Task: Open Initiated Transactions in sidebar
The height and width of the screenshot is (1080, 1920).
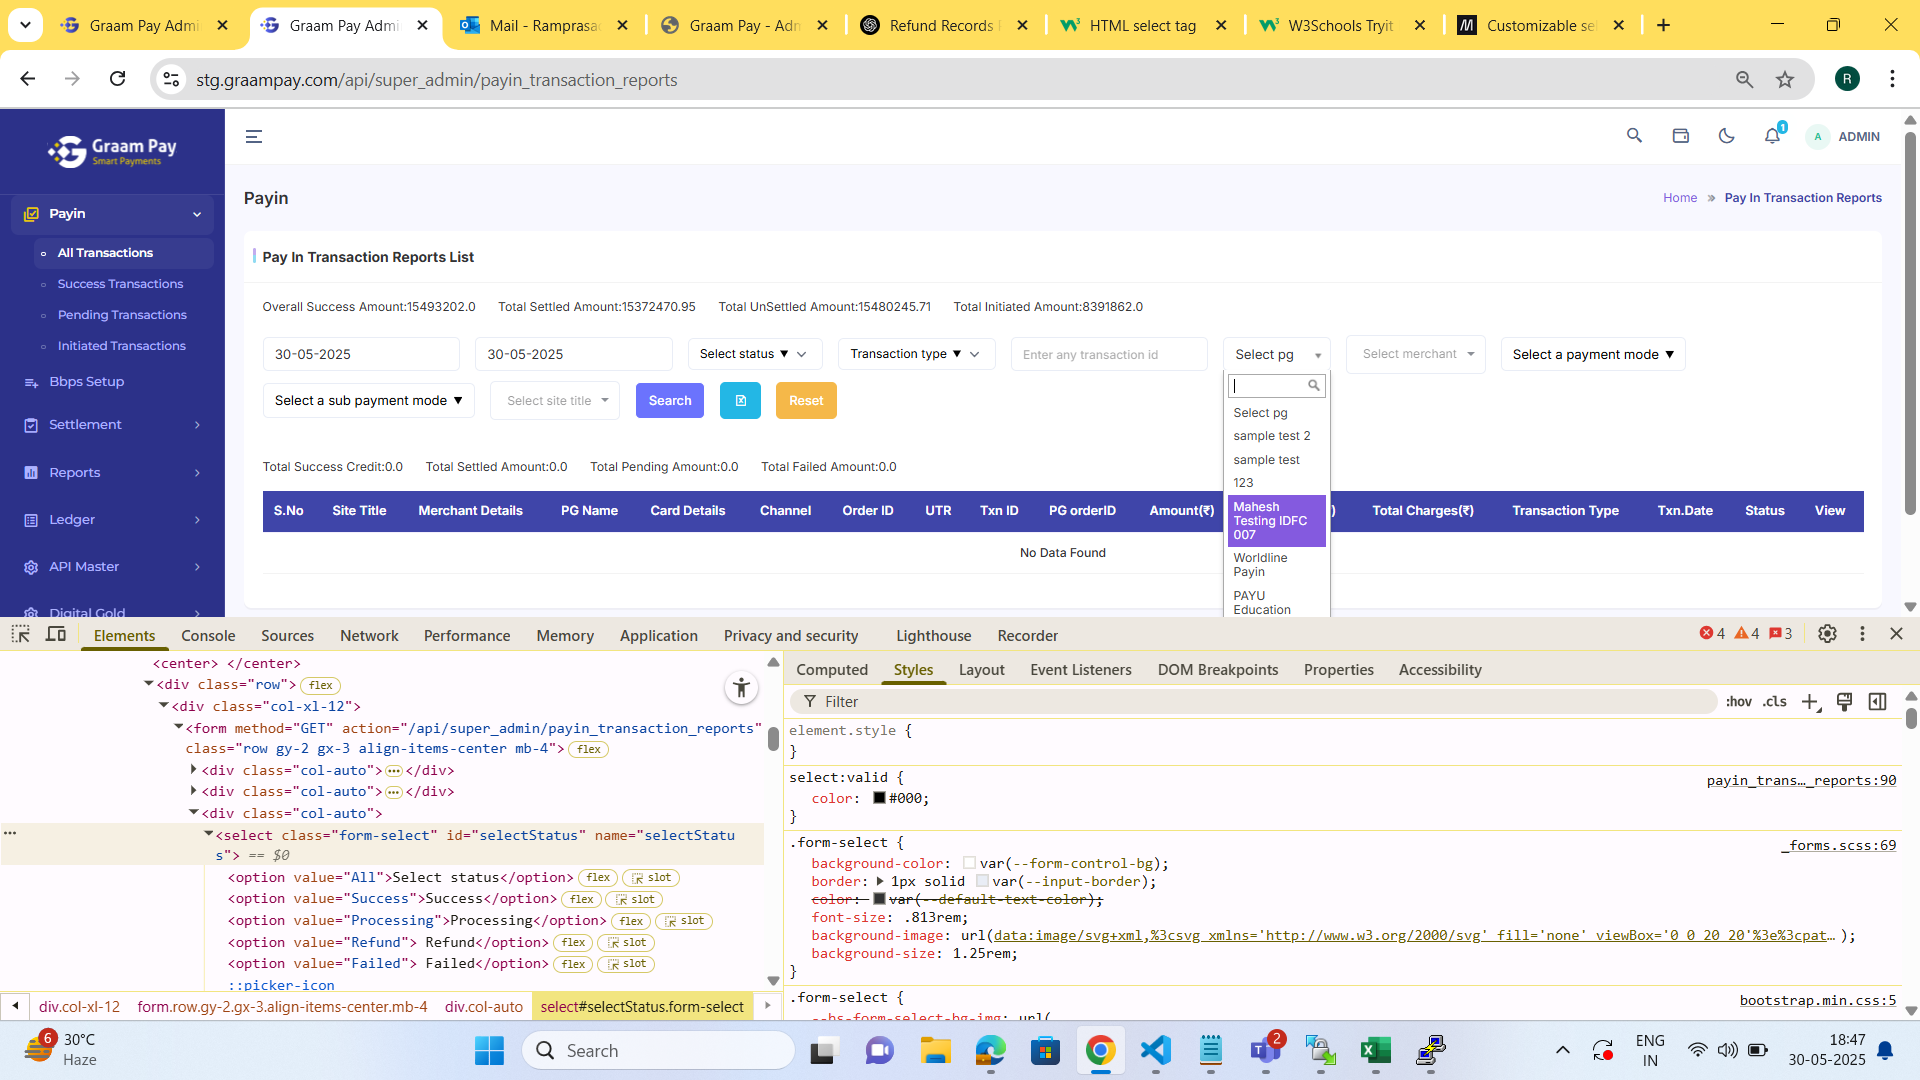Action: (121, 346)
